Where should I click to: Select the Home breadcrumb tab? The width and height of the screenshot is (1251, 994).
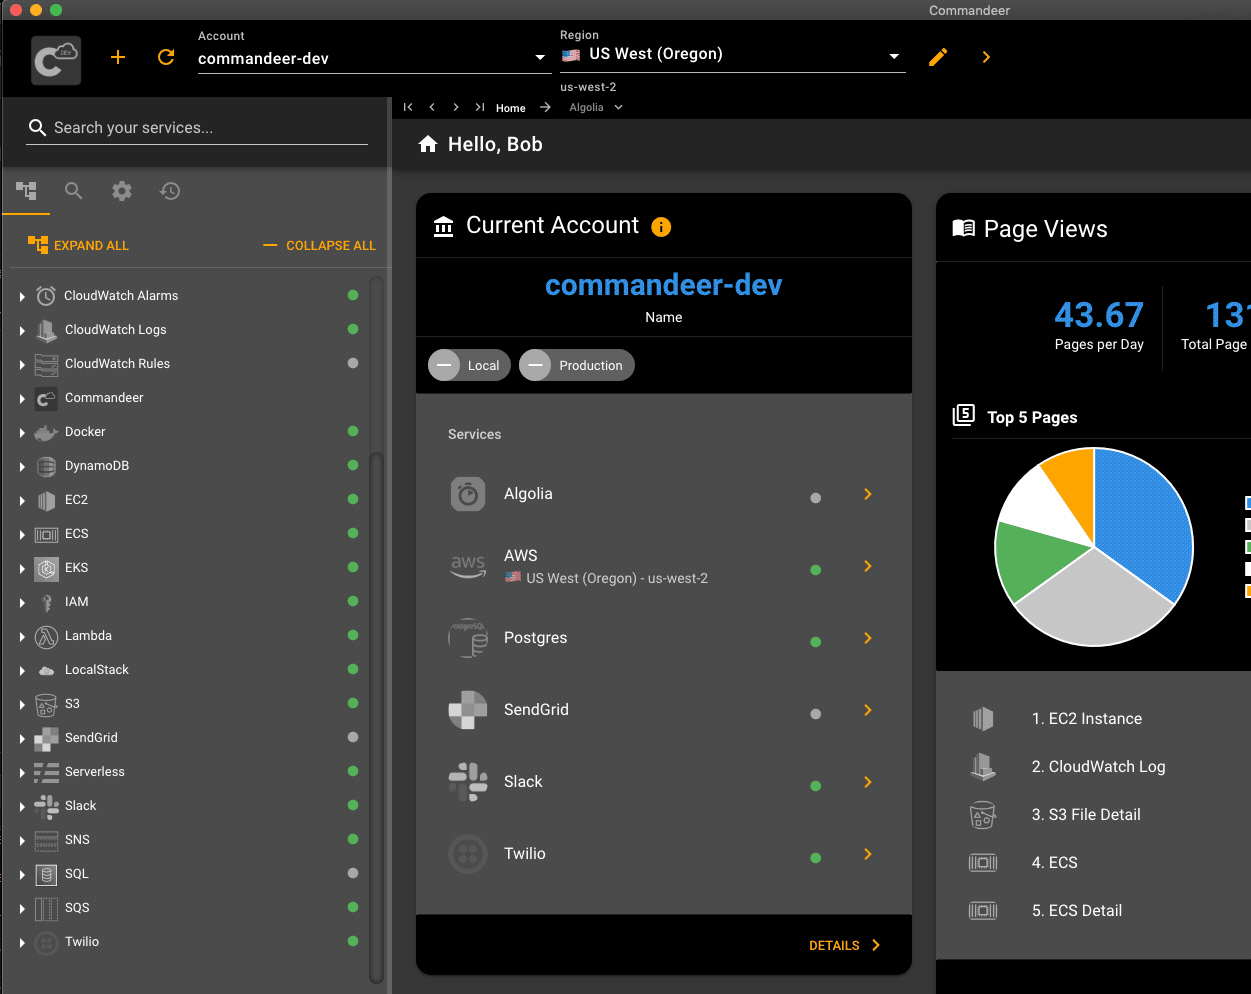pos(510,108)
